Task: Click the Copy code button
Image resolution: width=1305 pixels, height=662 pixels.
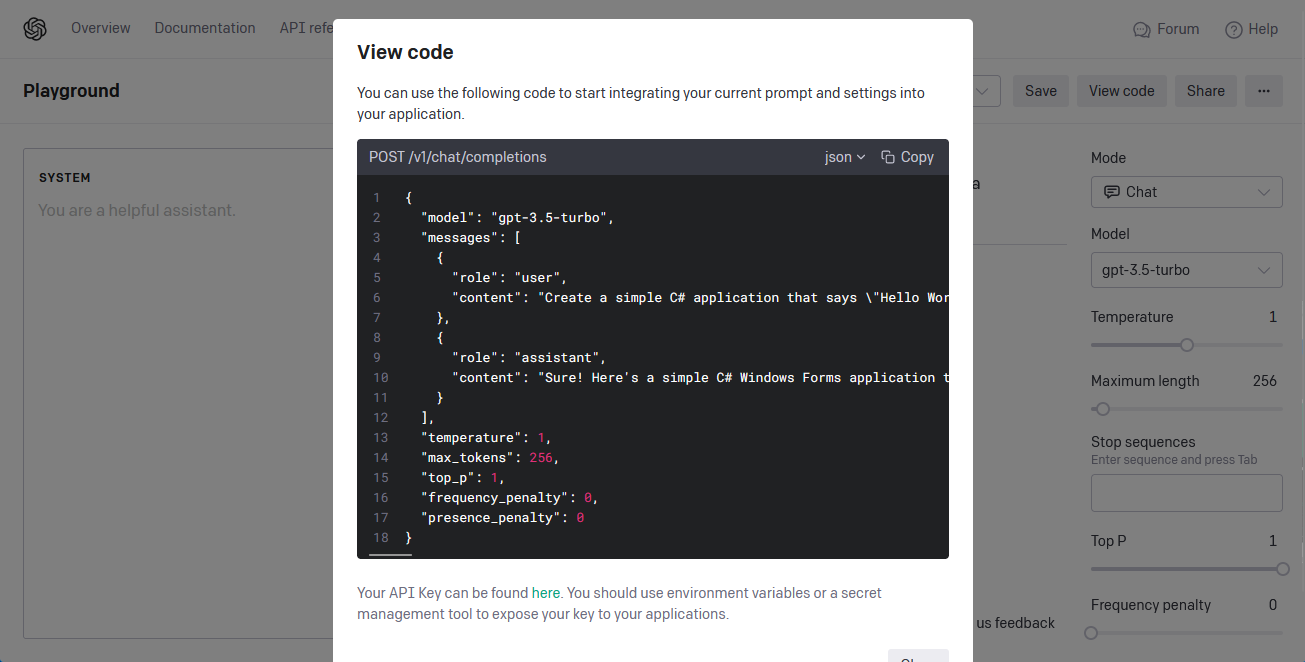Action: (x=907, y=157)
